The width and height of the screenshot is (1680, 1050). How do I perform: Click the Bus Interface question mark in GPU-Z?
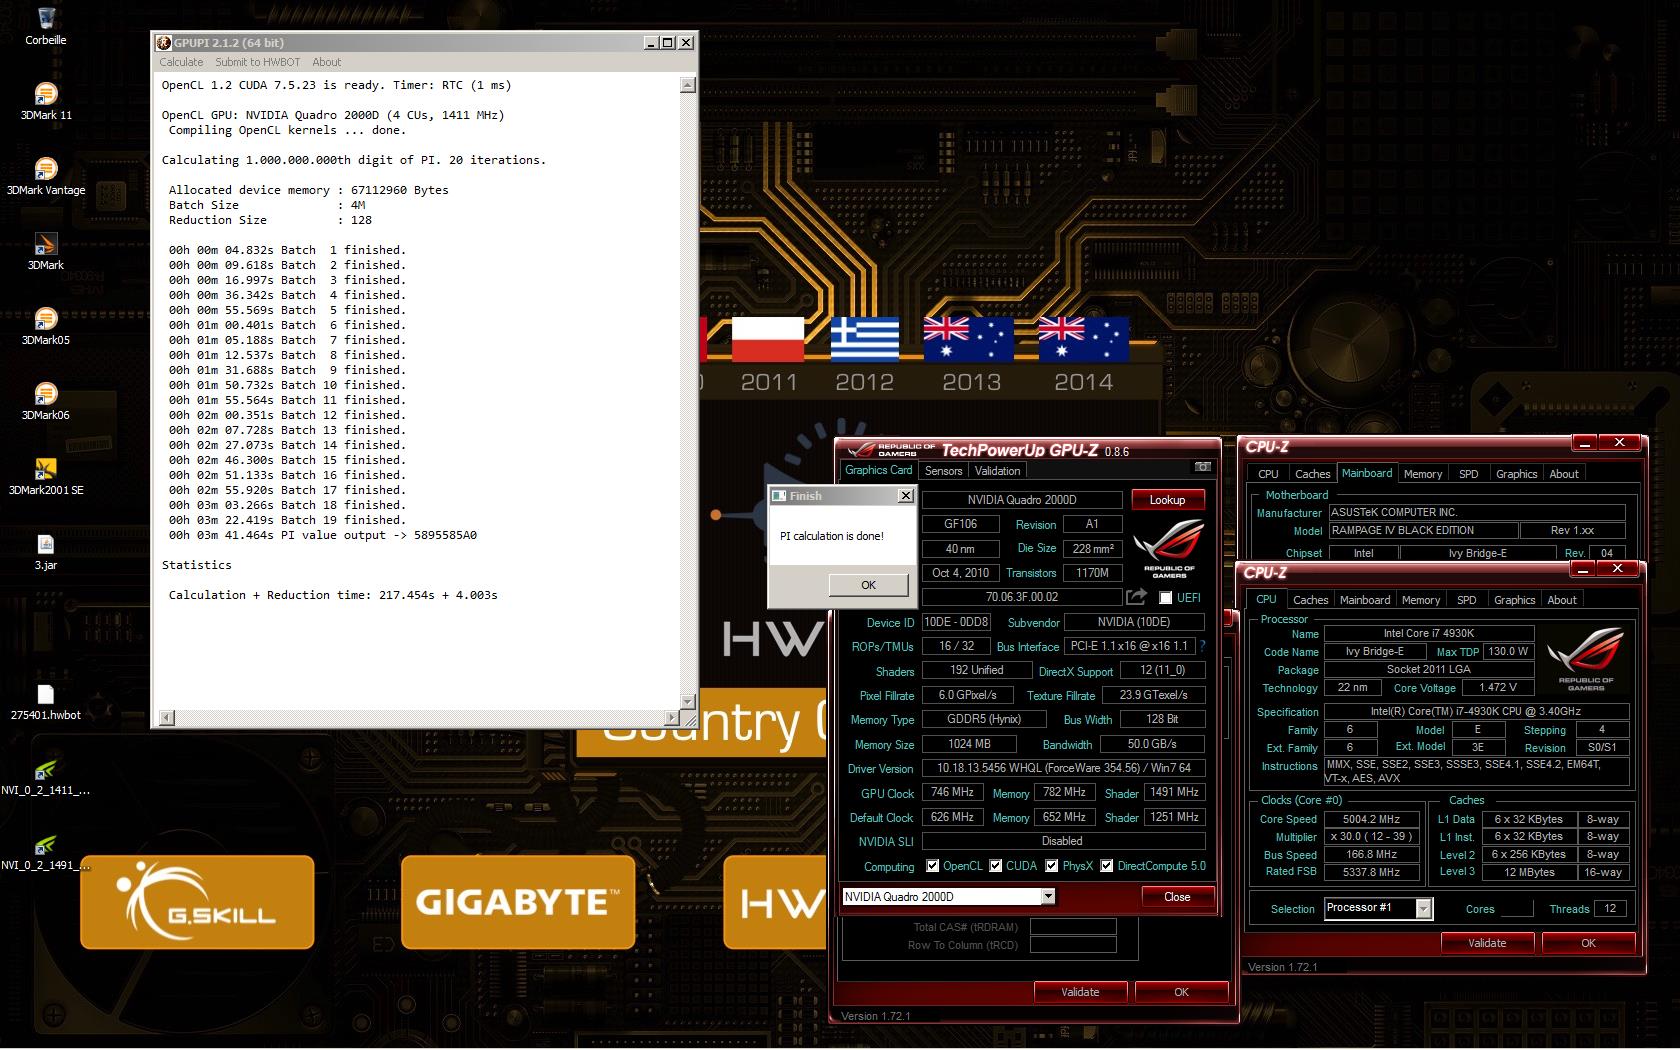pyautogui.click(x=1202, y=646)
